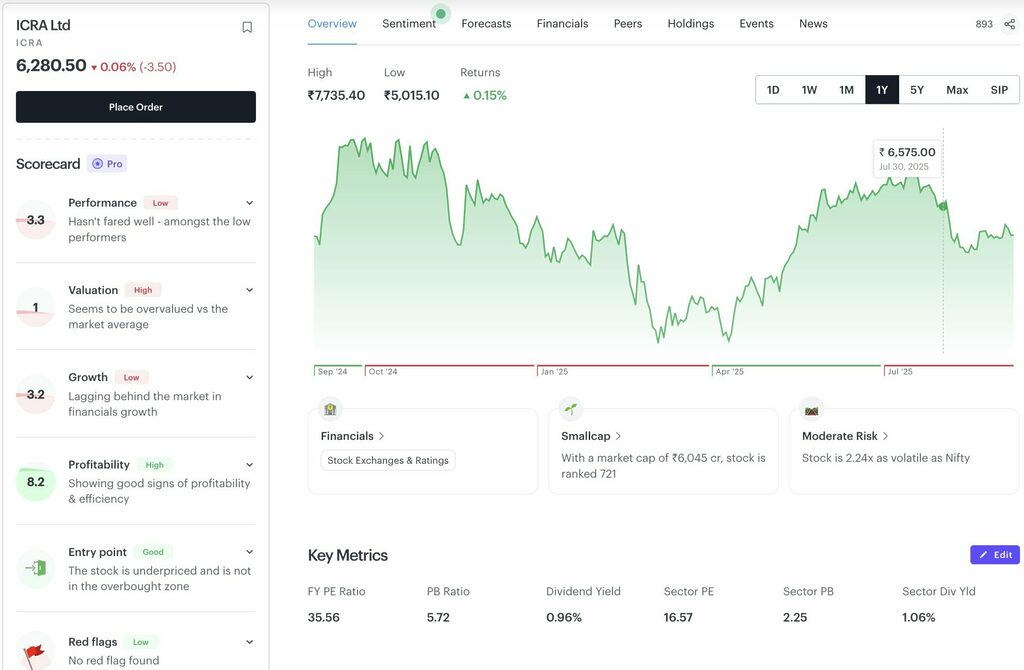1024x670 pixels.
Task: Click the Profitability 8.2 score badge
Action: click(35, 482)
